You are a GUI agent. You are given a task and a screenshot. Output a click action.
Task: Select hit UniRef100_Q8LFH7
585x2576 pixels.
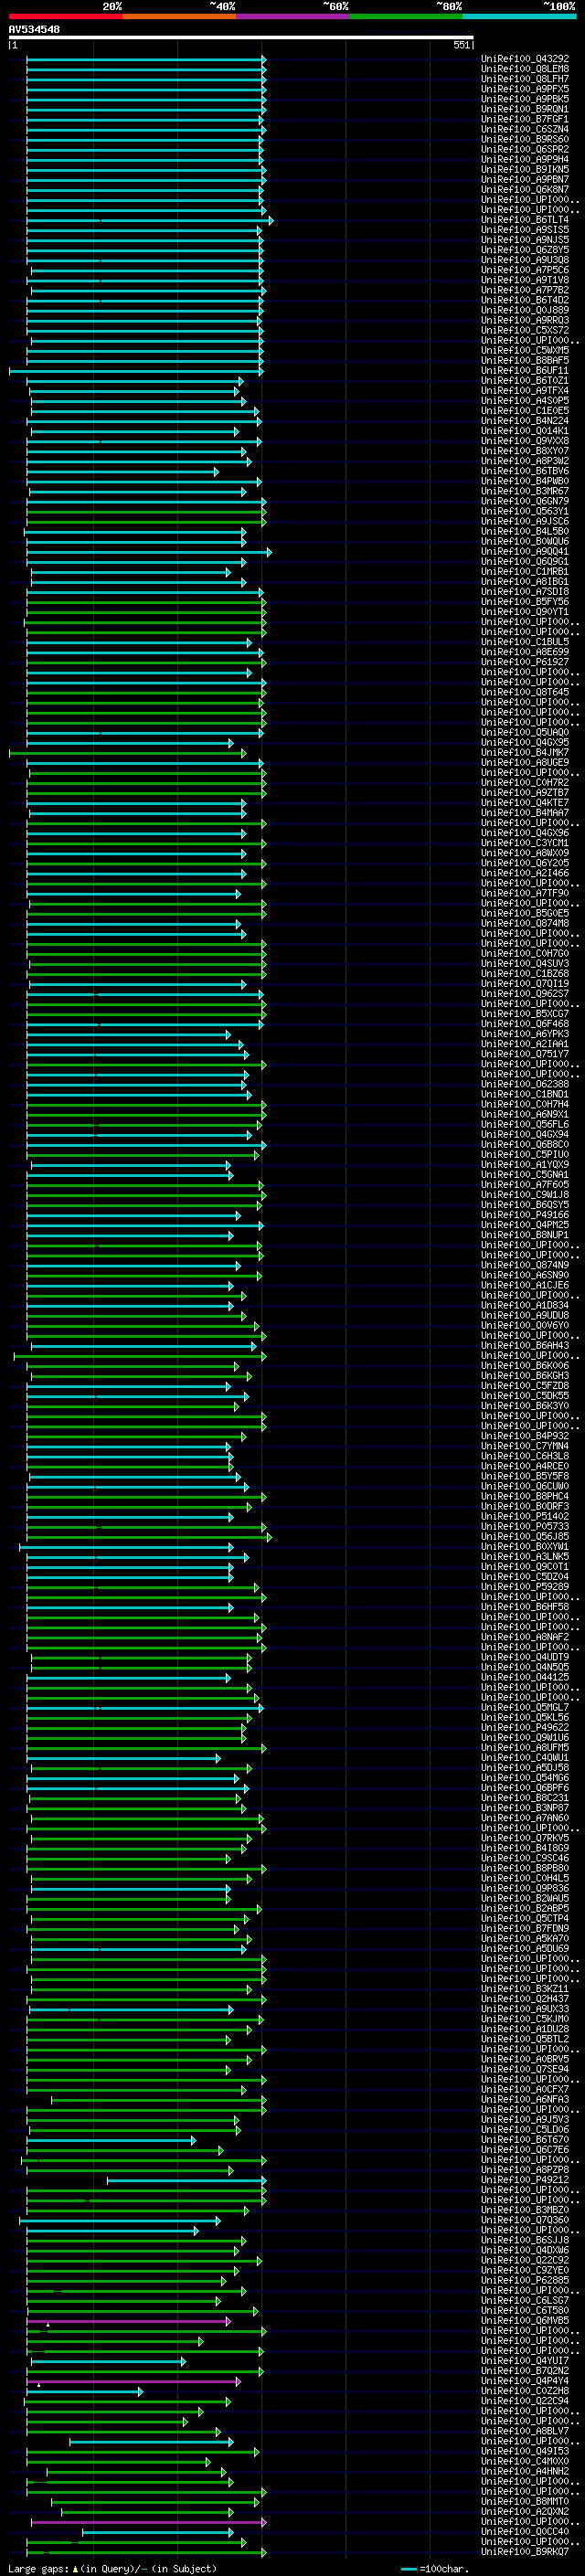coord(525,79)
